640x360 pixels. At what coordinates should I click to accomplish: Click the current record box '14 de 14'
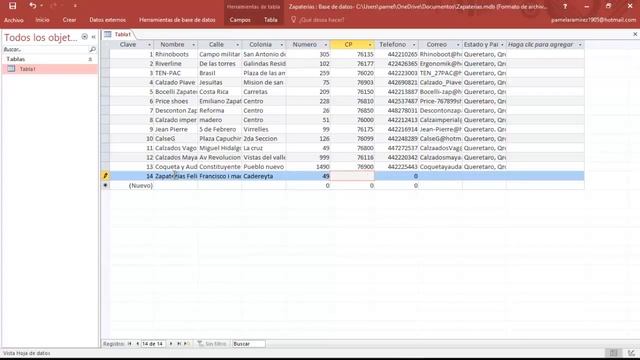tap(153, 344)
